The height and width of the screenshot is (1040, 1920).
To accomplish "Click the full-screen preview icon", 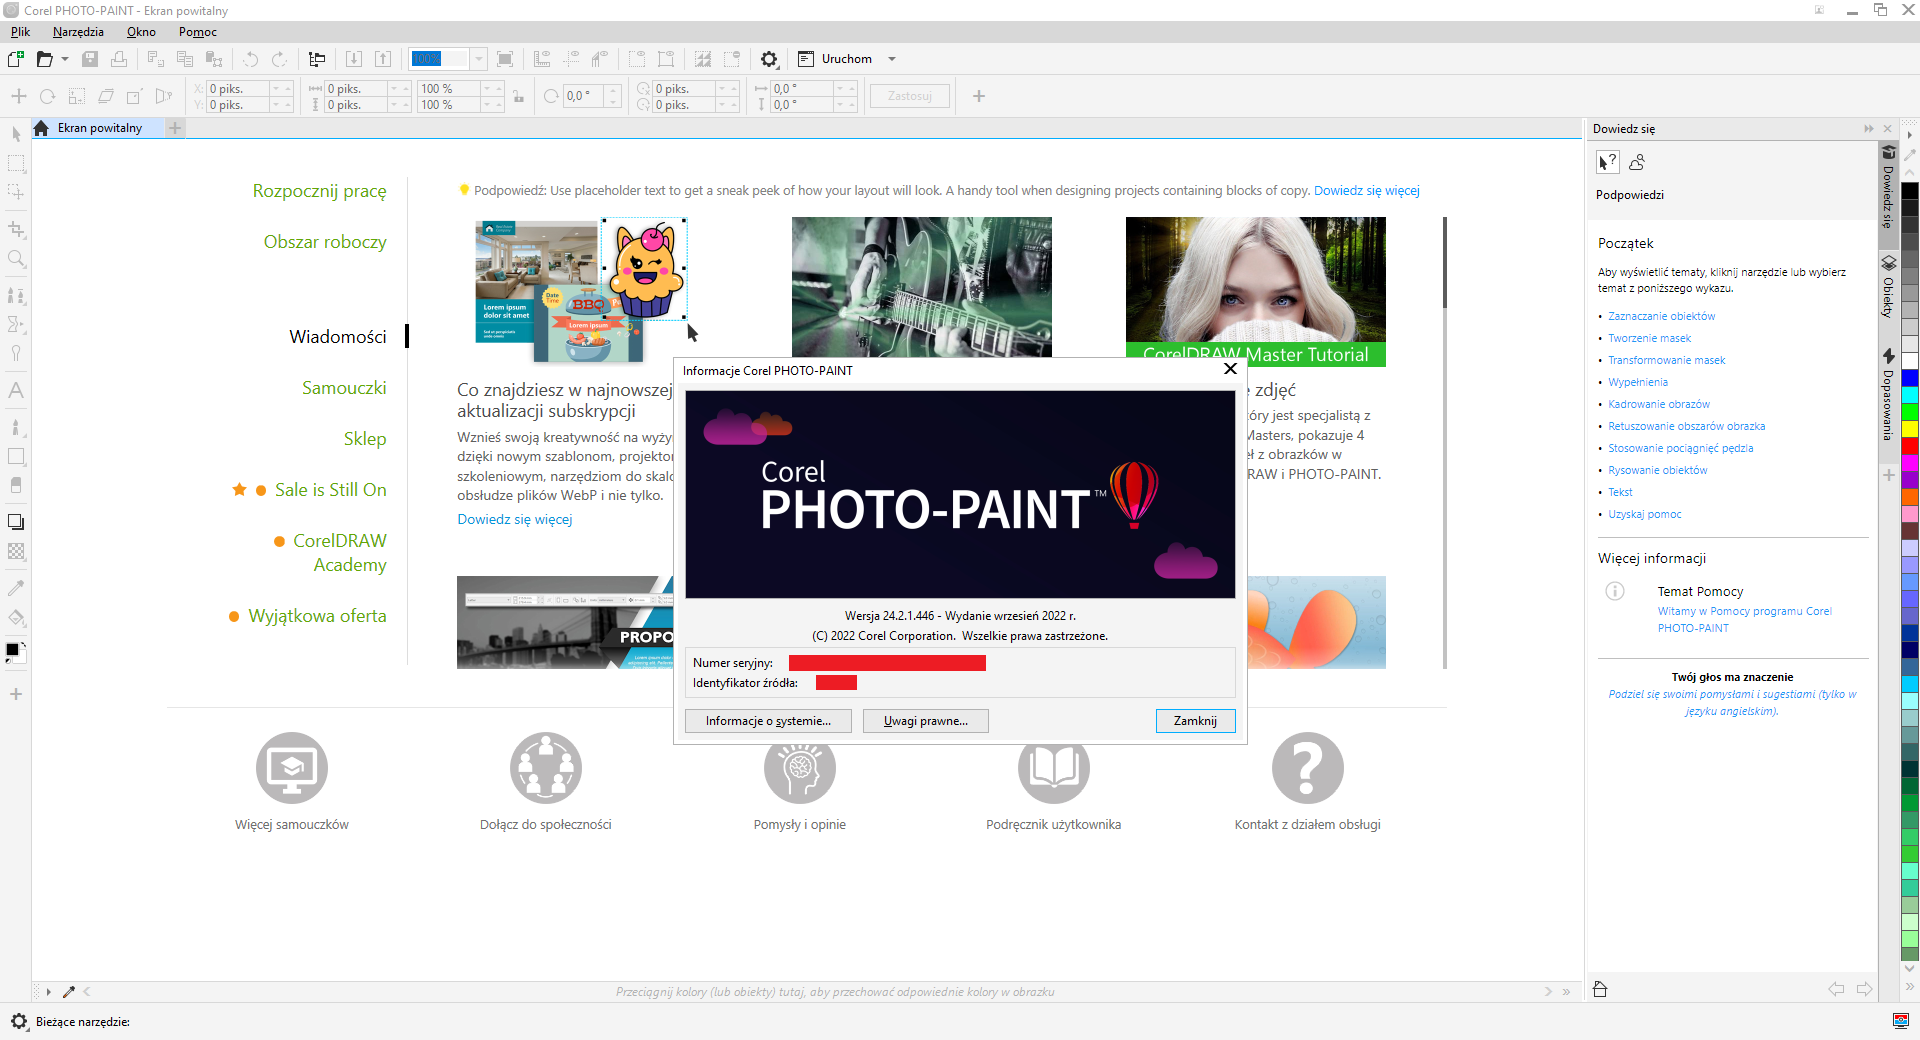I will click(505, 59).
